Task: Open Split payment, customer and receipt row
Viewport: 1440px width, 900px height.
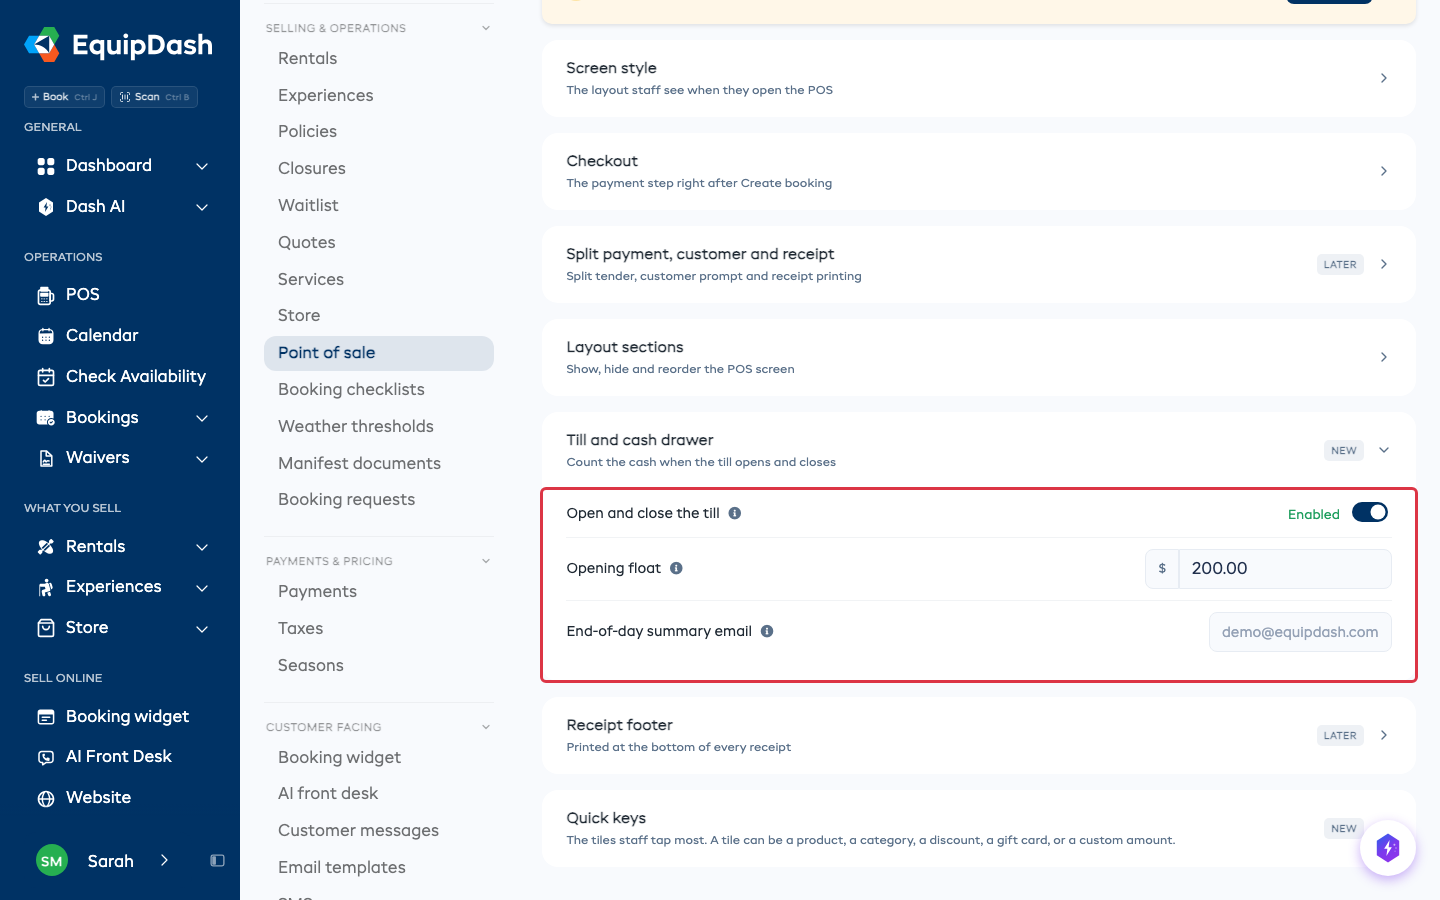Action: pyautogui.click(x=979, y=264)
